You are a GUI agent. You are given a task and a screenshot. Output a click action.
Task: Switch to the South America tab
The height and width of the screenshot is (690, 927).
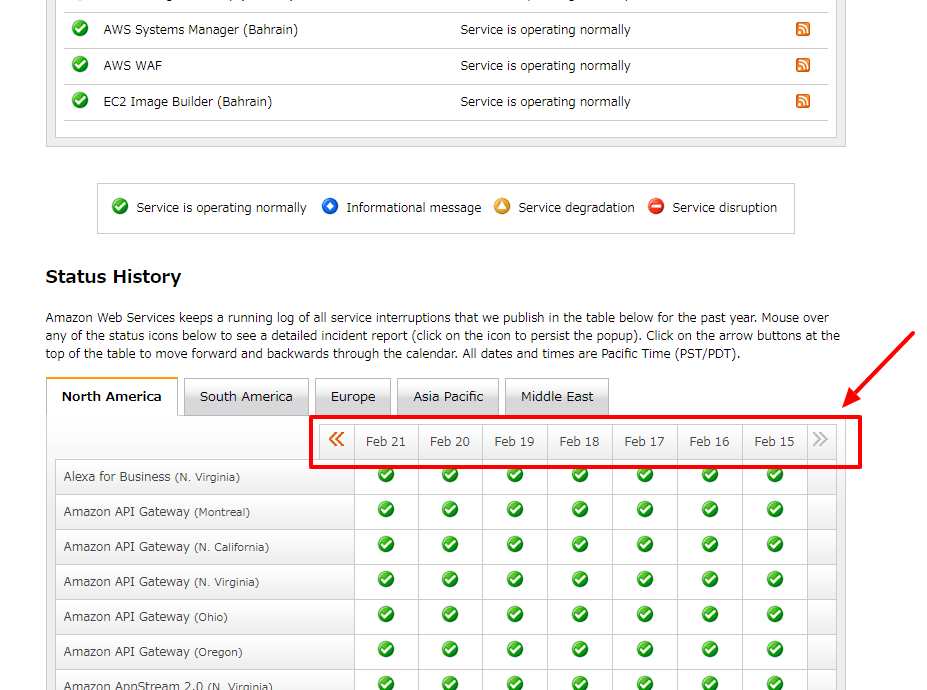[x=246, y=397]
